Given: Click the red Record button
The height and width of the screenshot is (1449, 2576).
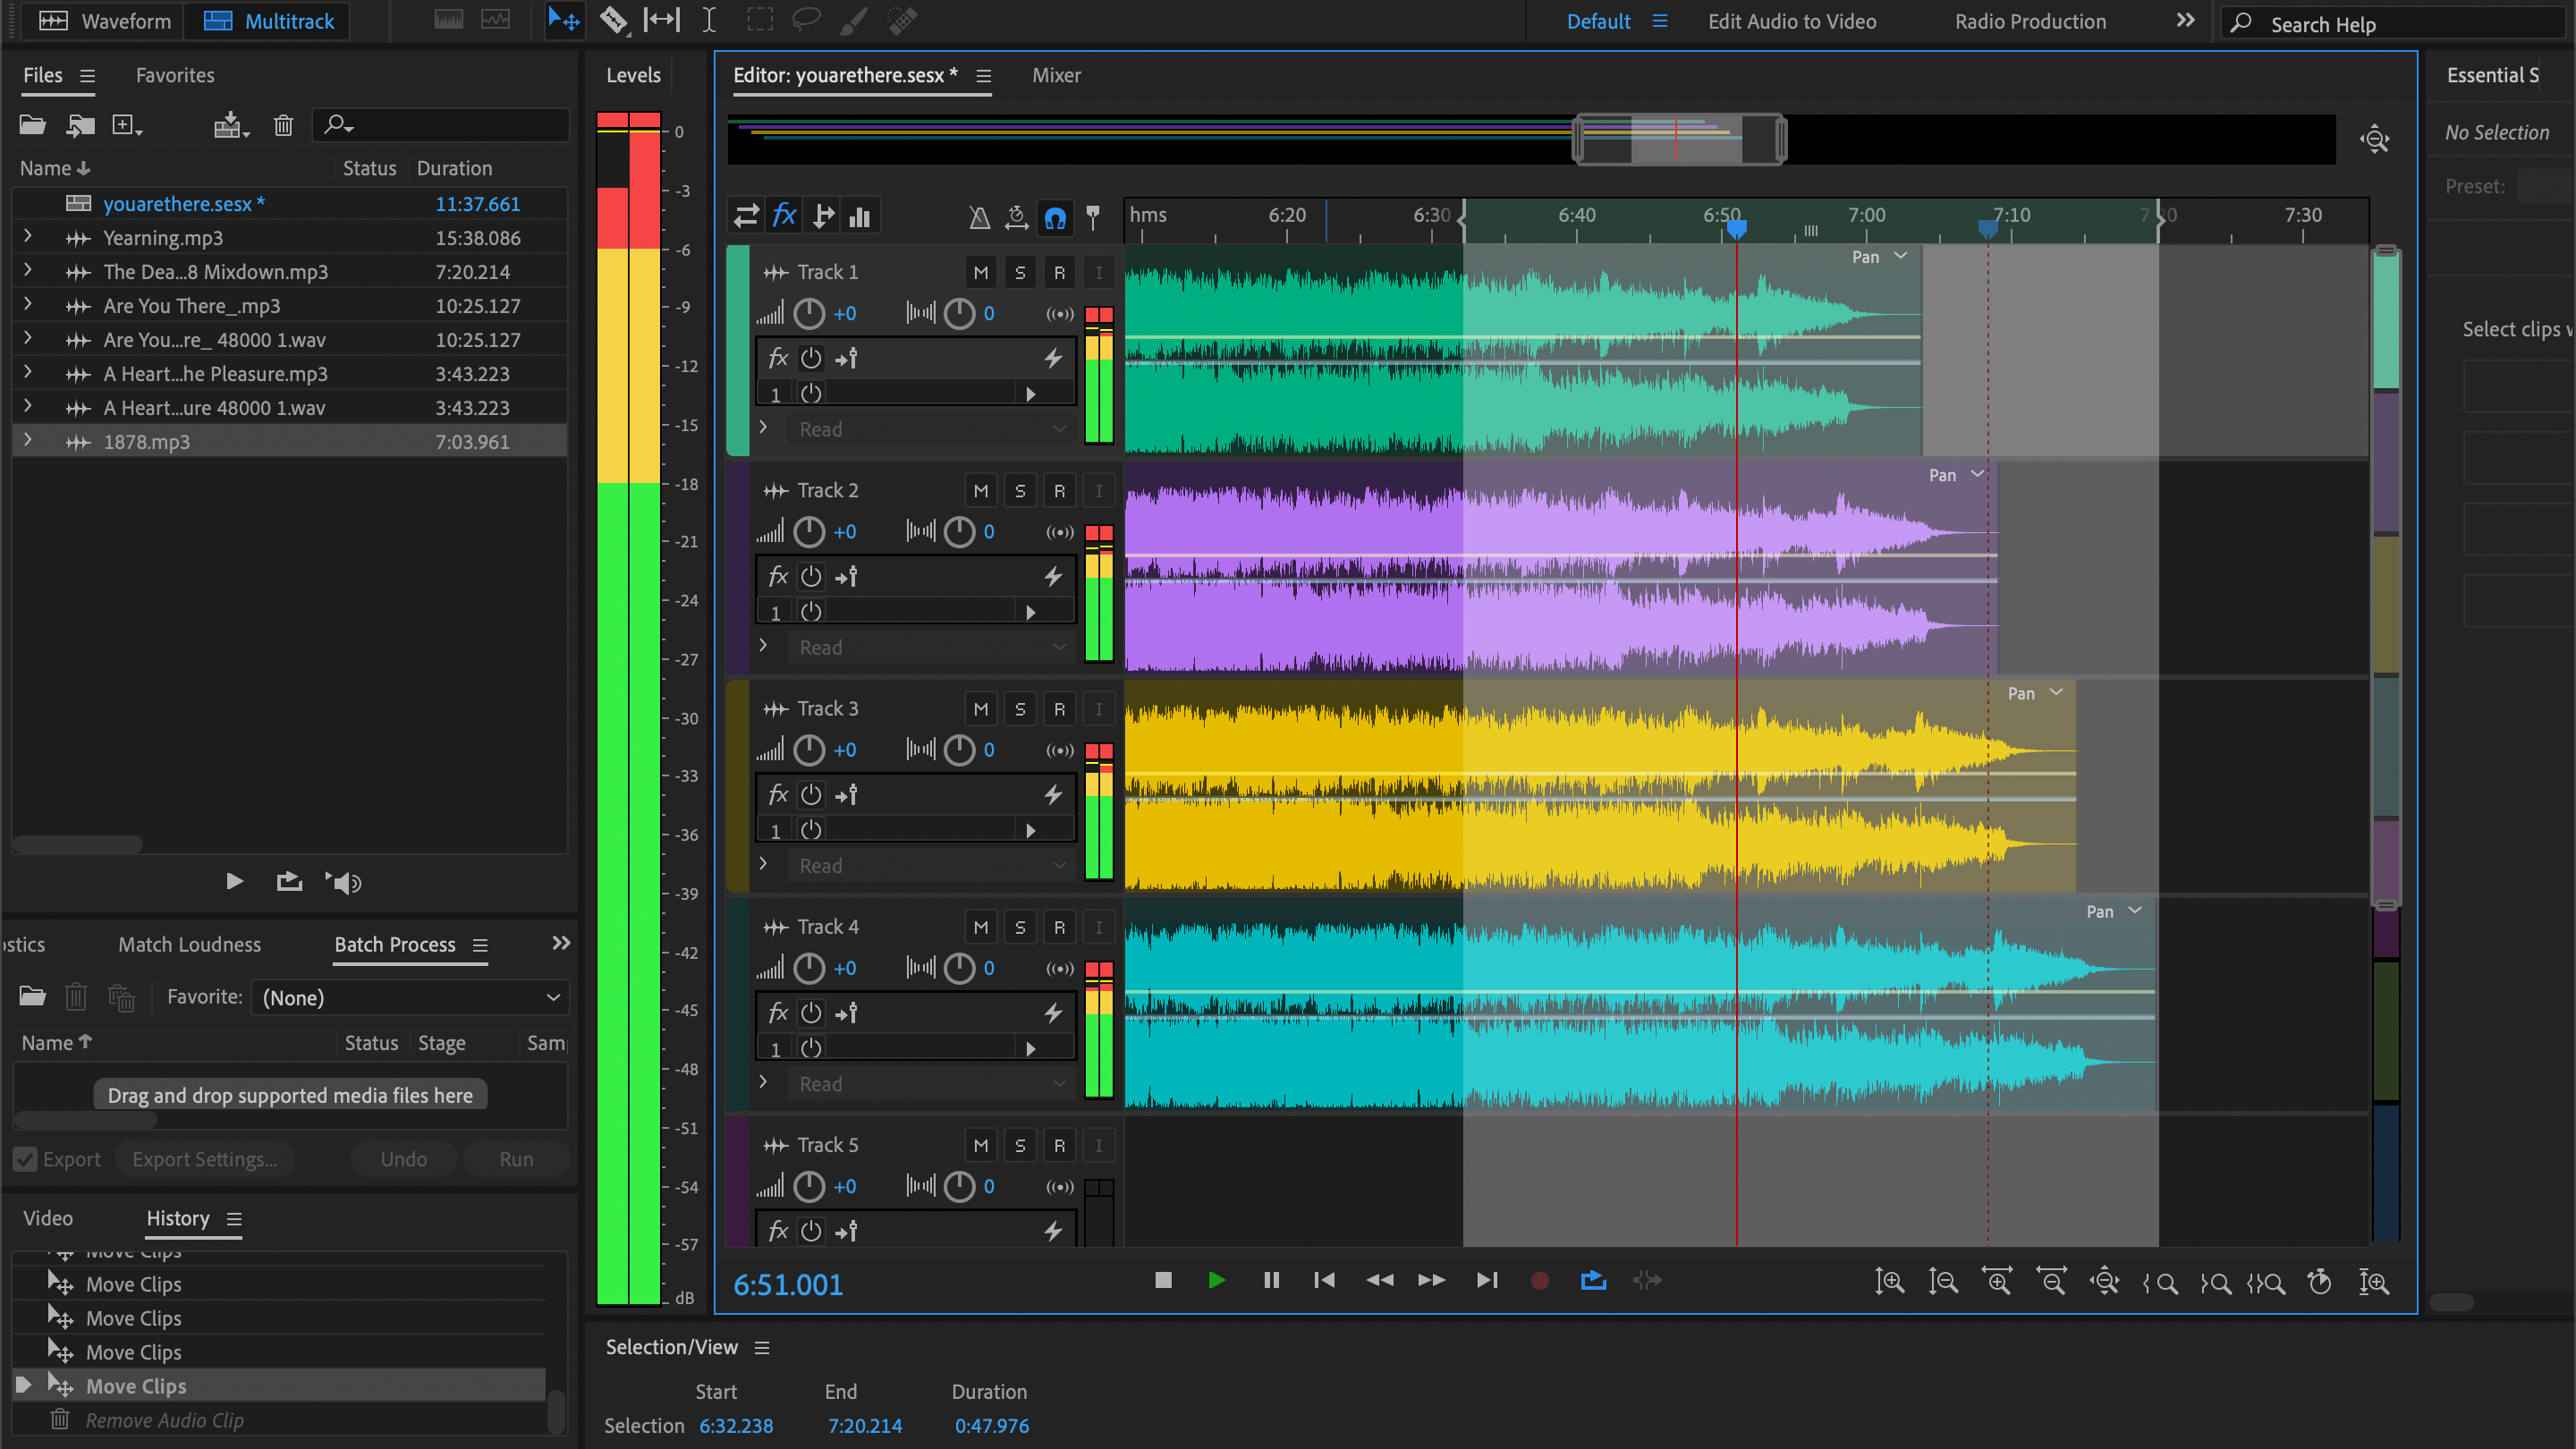Looking at the screenshot, I should click(x=1540, y=1281).
